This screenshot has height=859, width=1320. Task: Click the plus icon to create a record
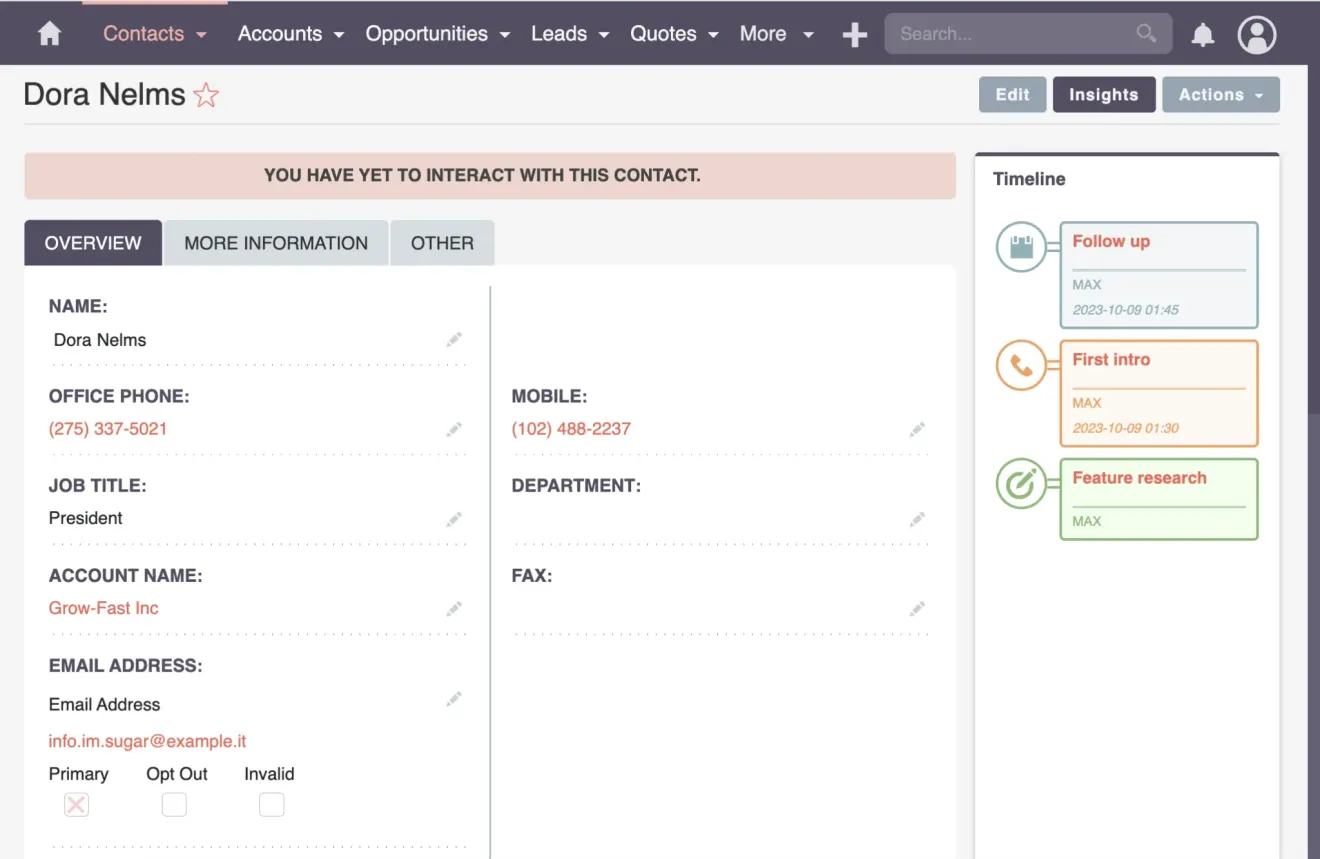[855, 33]
